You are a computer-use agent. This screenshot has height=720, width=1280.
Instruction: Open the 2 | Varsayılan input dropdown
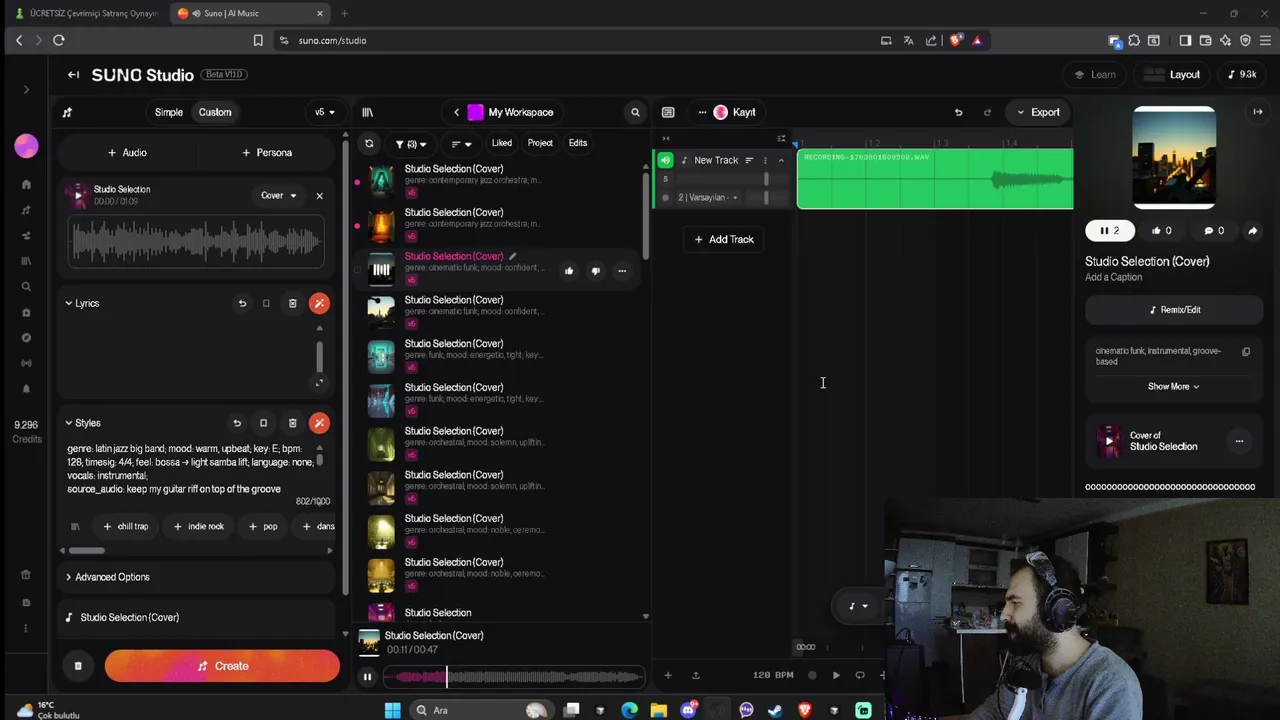click(708, 198)
